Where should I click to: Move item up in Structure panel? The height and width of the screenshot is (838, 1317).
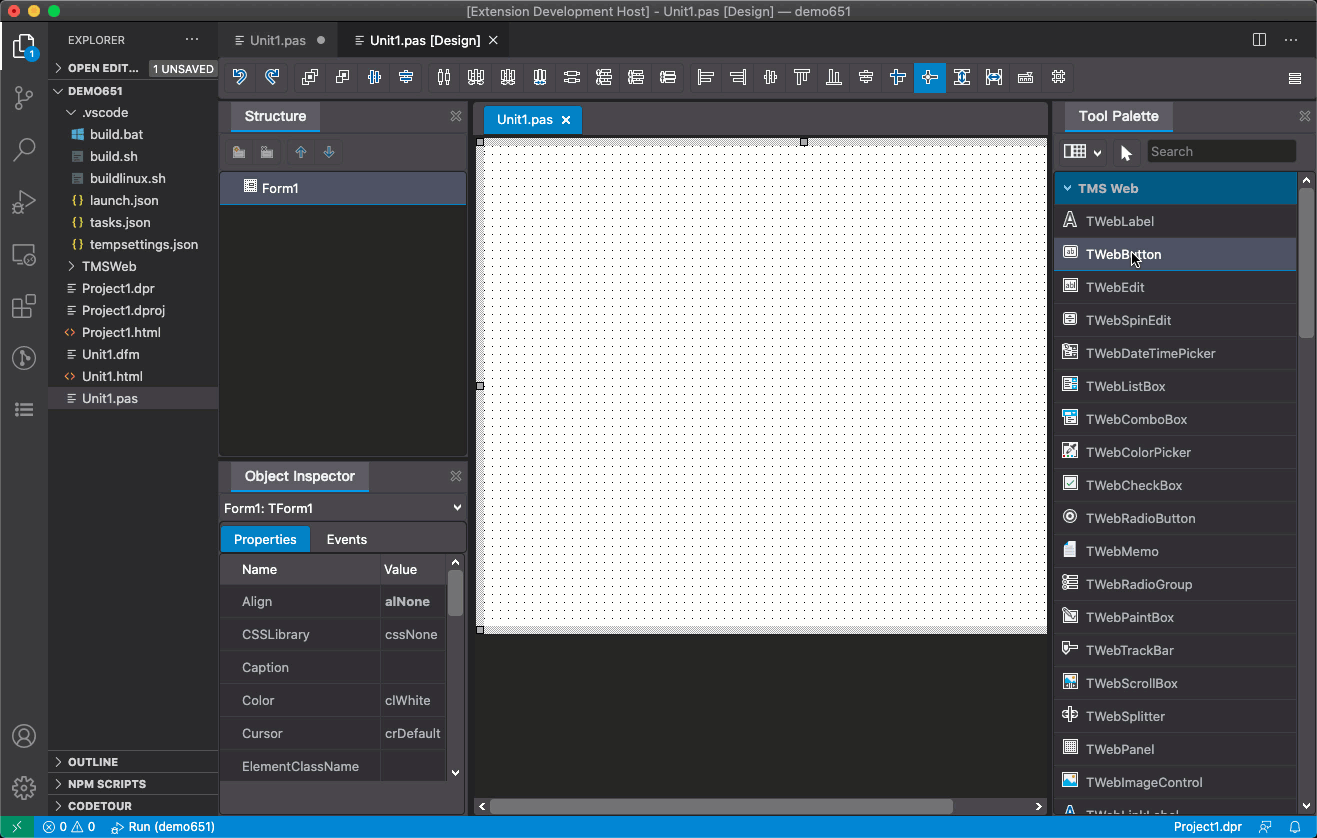(300, 152)
